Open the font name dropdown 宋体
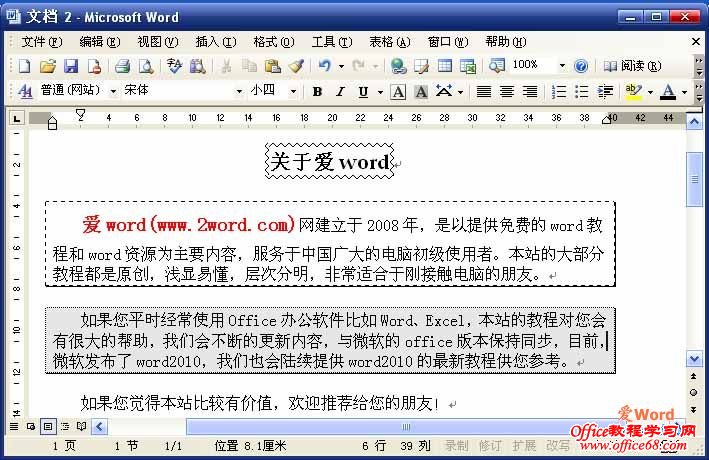The image size is (709, 460). click(x=239, y=92)
